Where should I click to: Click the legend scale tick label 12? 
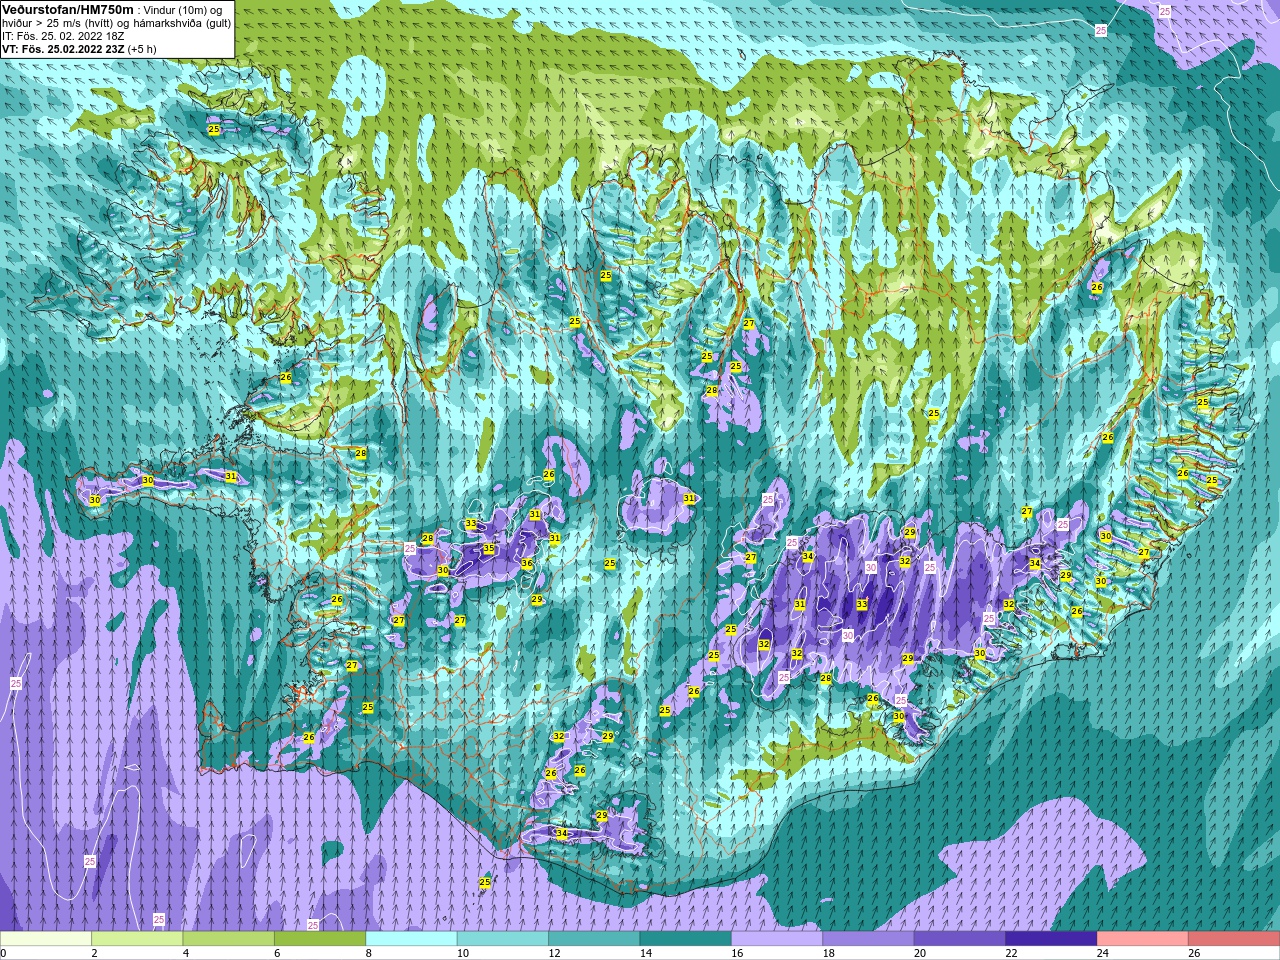[554, 953]
